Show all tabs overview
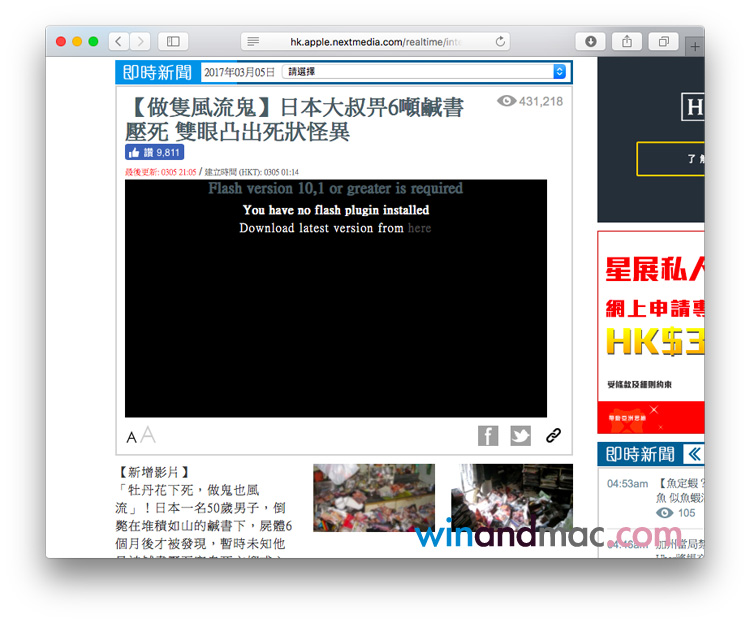The image size is (750, 623). pos(662,41)
